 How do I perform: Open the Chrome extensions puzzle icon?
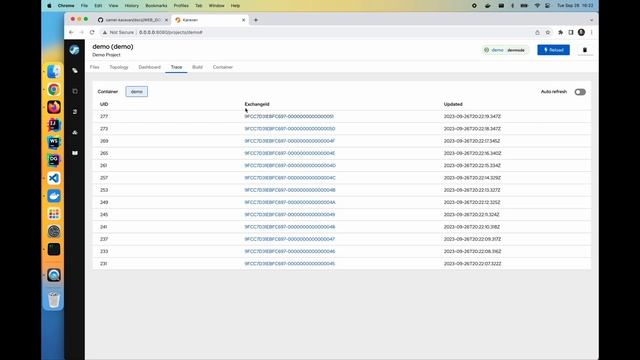pos(560,32)
